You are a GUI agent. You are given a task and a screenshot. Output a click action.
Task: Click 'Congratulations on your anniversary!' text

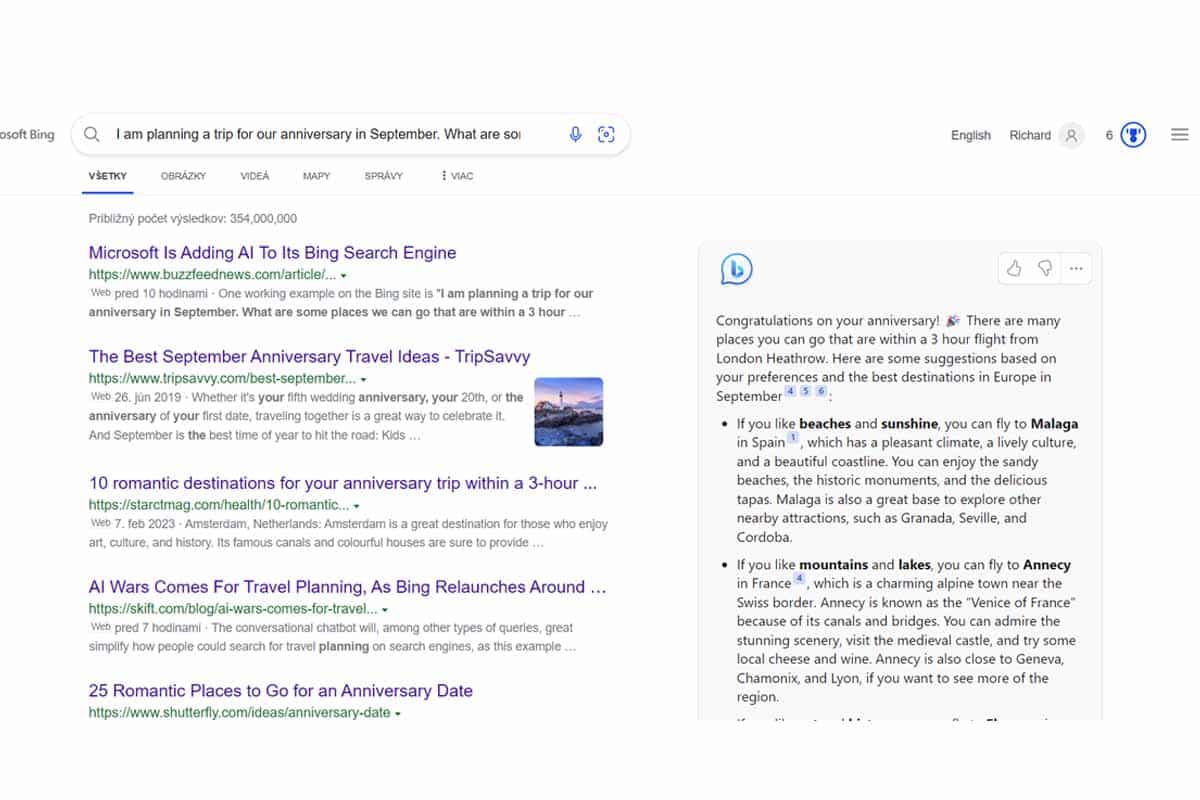[828, 321]
